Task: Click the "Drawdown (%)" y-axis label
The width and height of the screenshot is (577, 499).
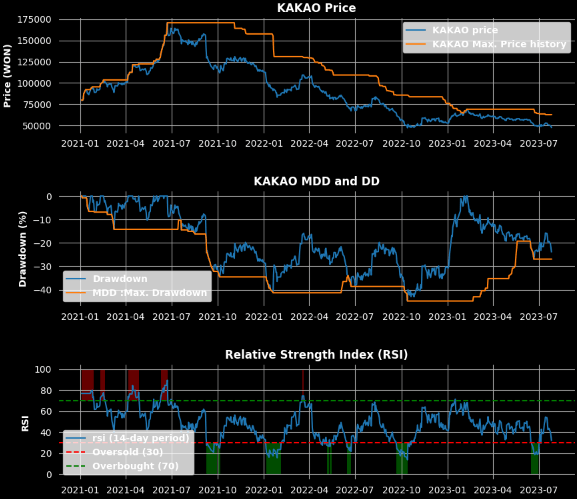Action: [22, 249]
